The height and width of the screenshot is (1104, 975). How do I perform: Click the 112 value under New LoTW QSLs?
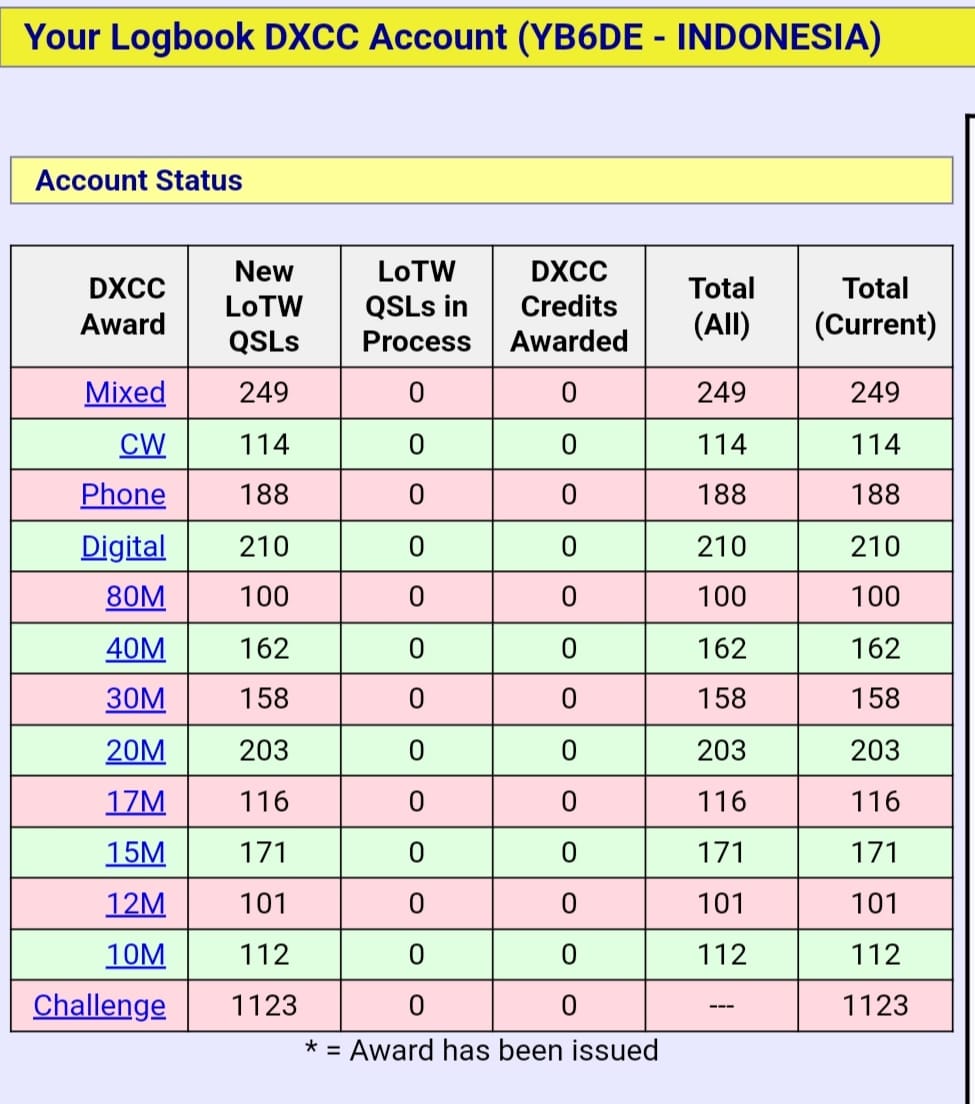click(x=264, y=955)
